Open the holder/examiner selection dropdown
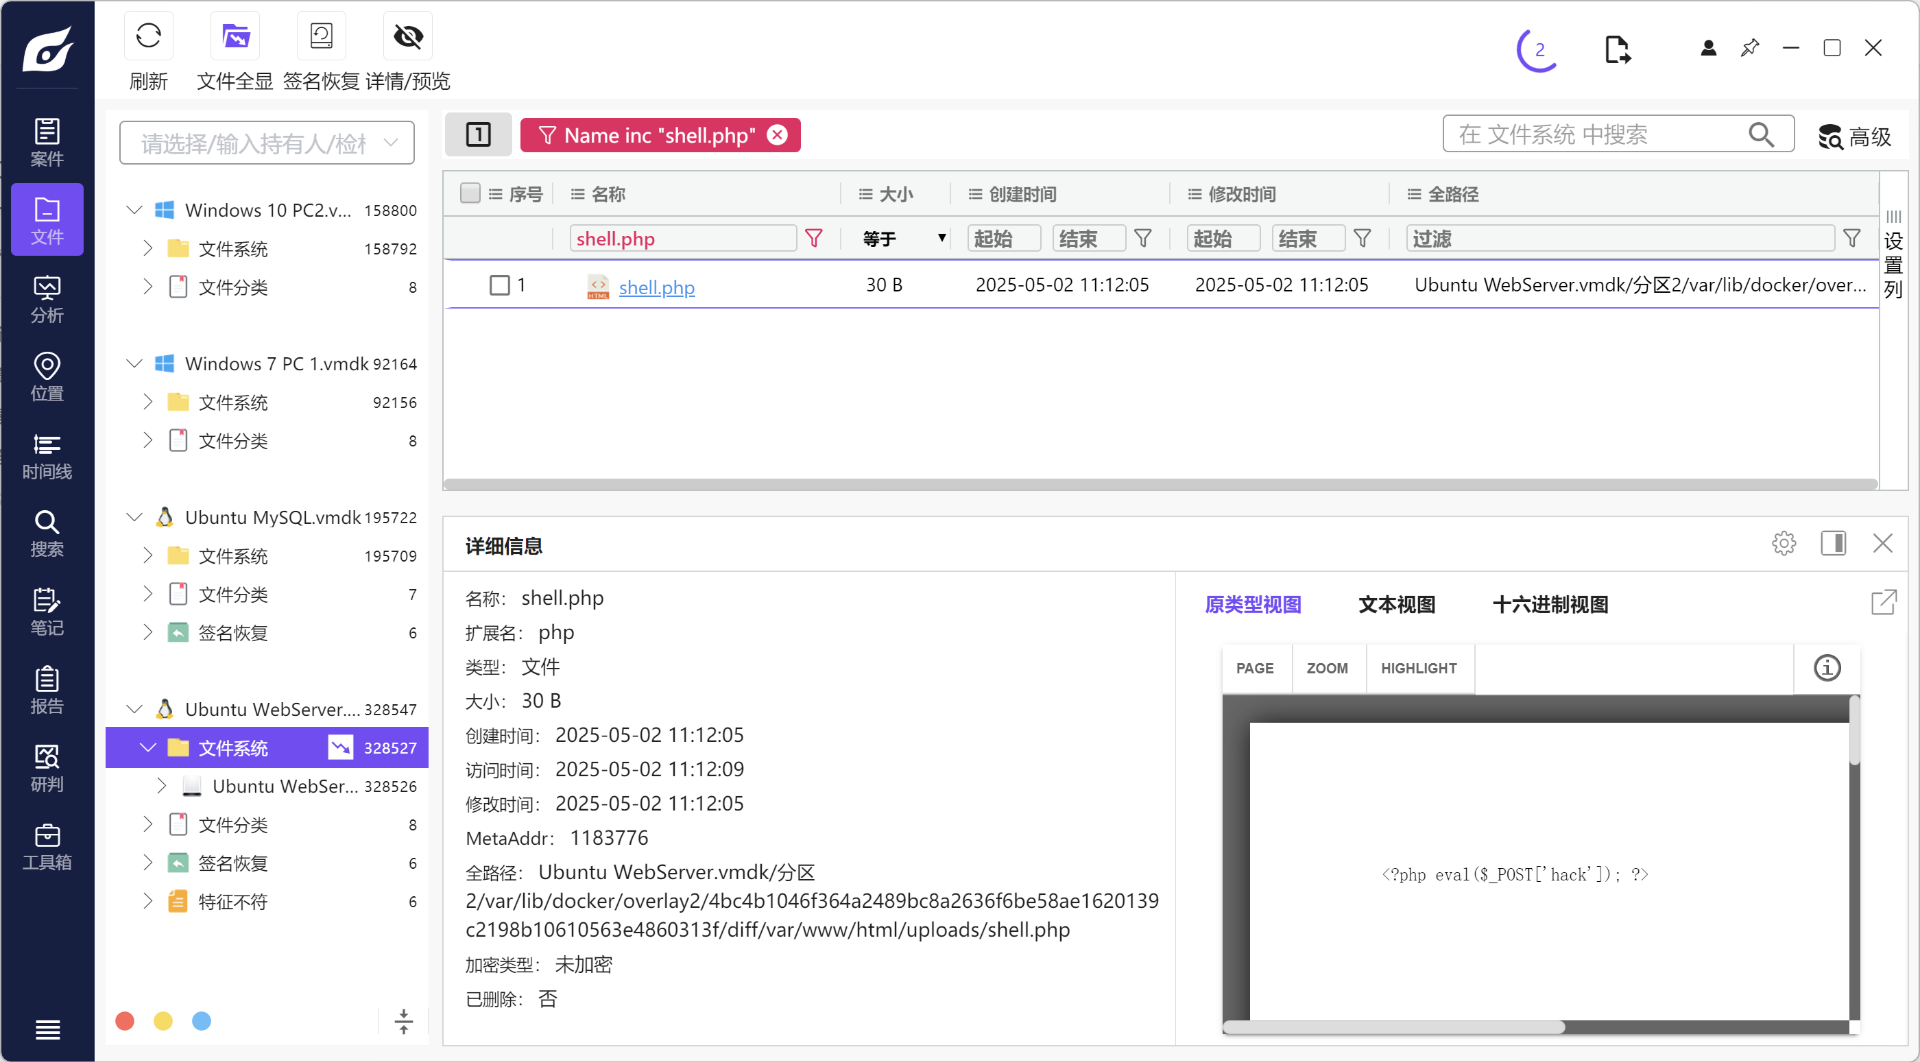1920x1062 pixels. [x=267, y=143]
